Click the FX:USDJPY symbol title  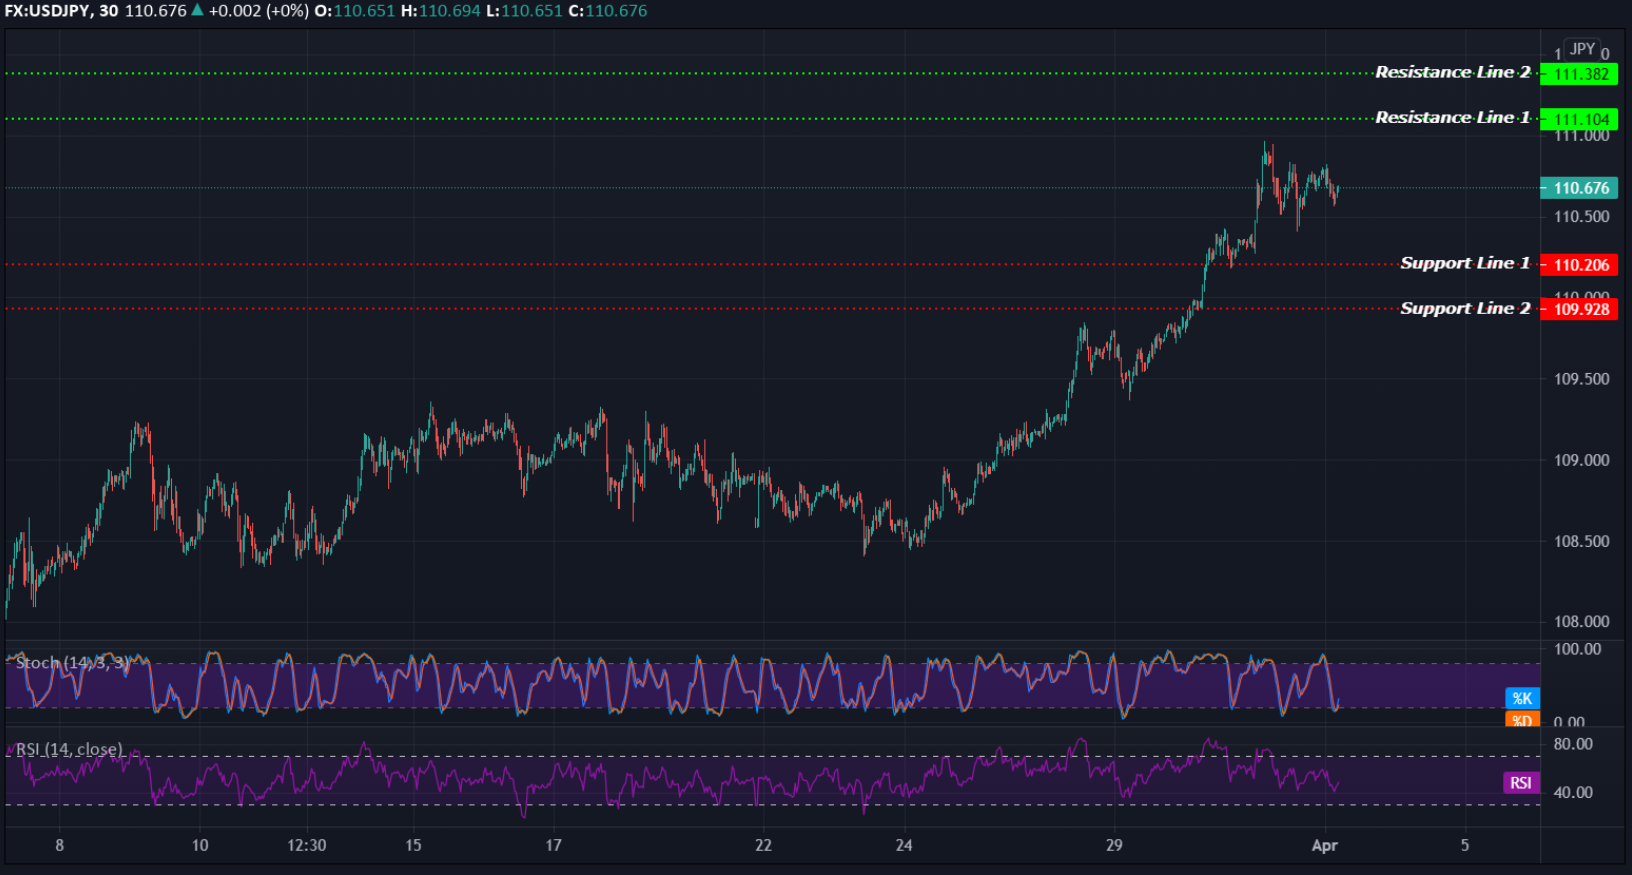click(x=48, y=11)
